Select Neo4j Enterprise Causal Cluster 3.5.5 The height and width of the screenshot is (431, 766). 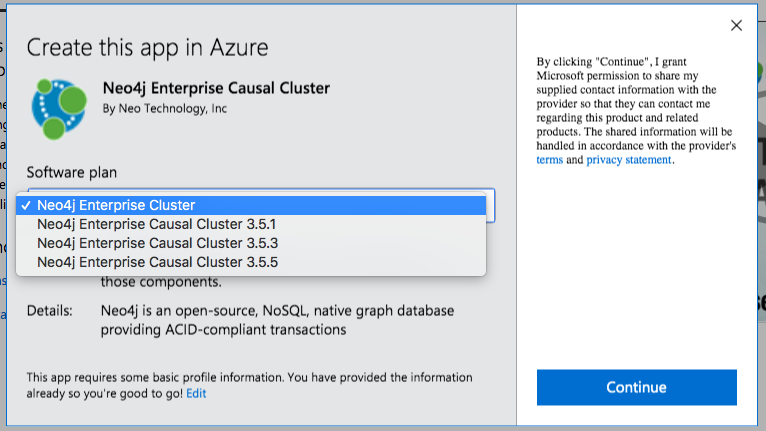(157, 262)
